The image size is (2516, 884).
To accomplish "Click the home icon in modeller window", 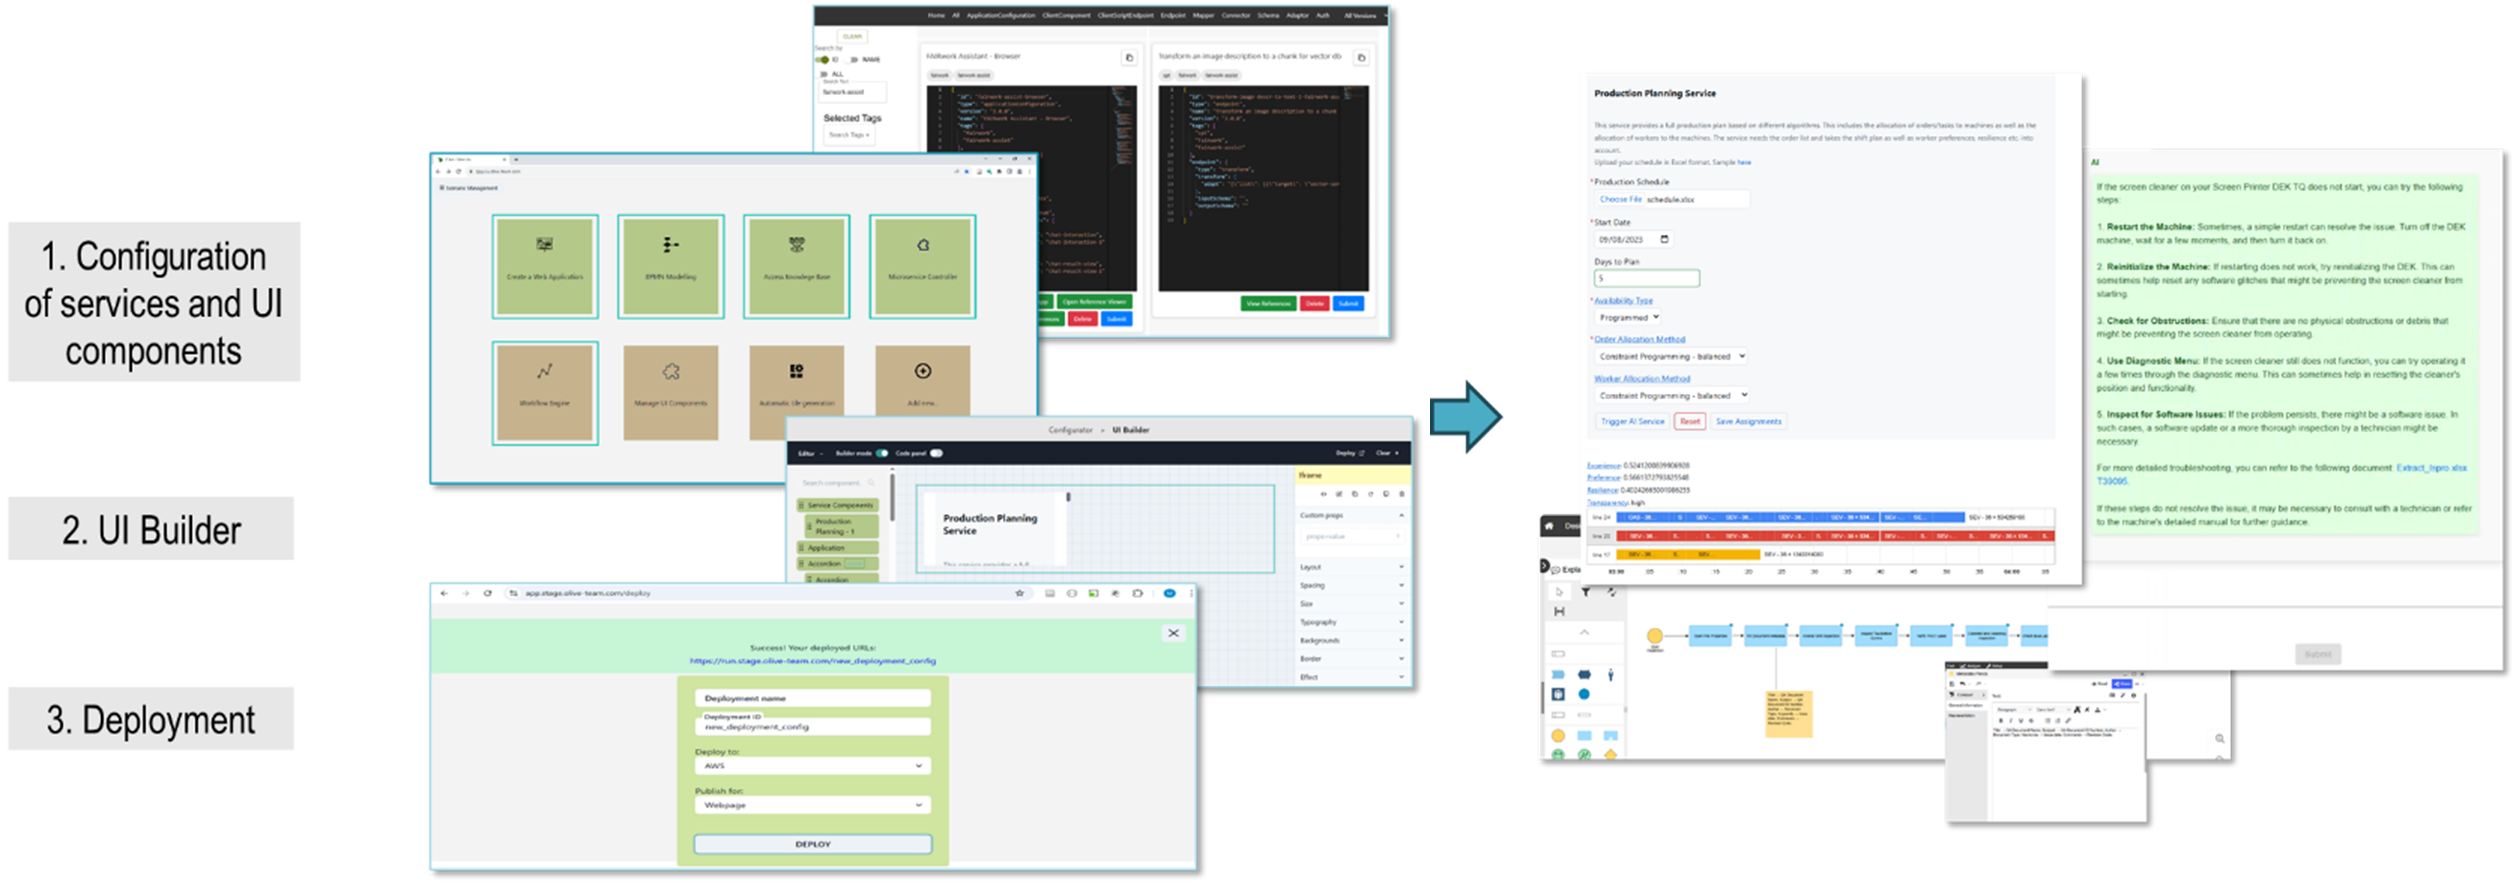I will click(1549, 526).
